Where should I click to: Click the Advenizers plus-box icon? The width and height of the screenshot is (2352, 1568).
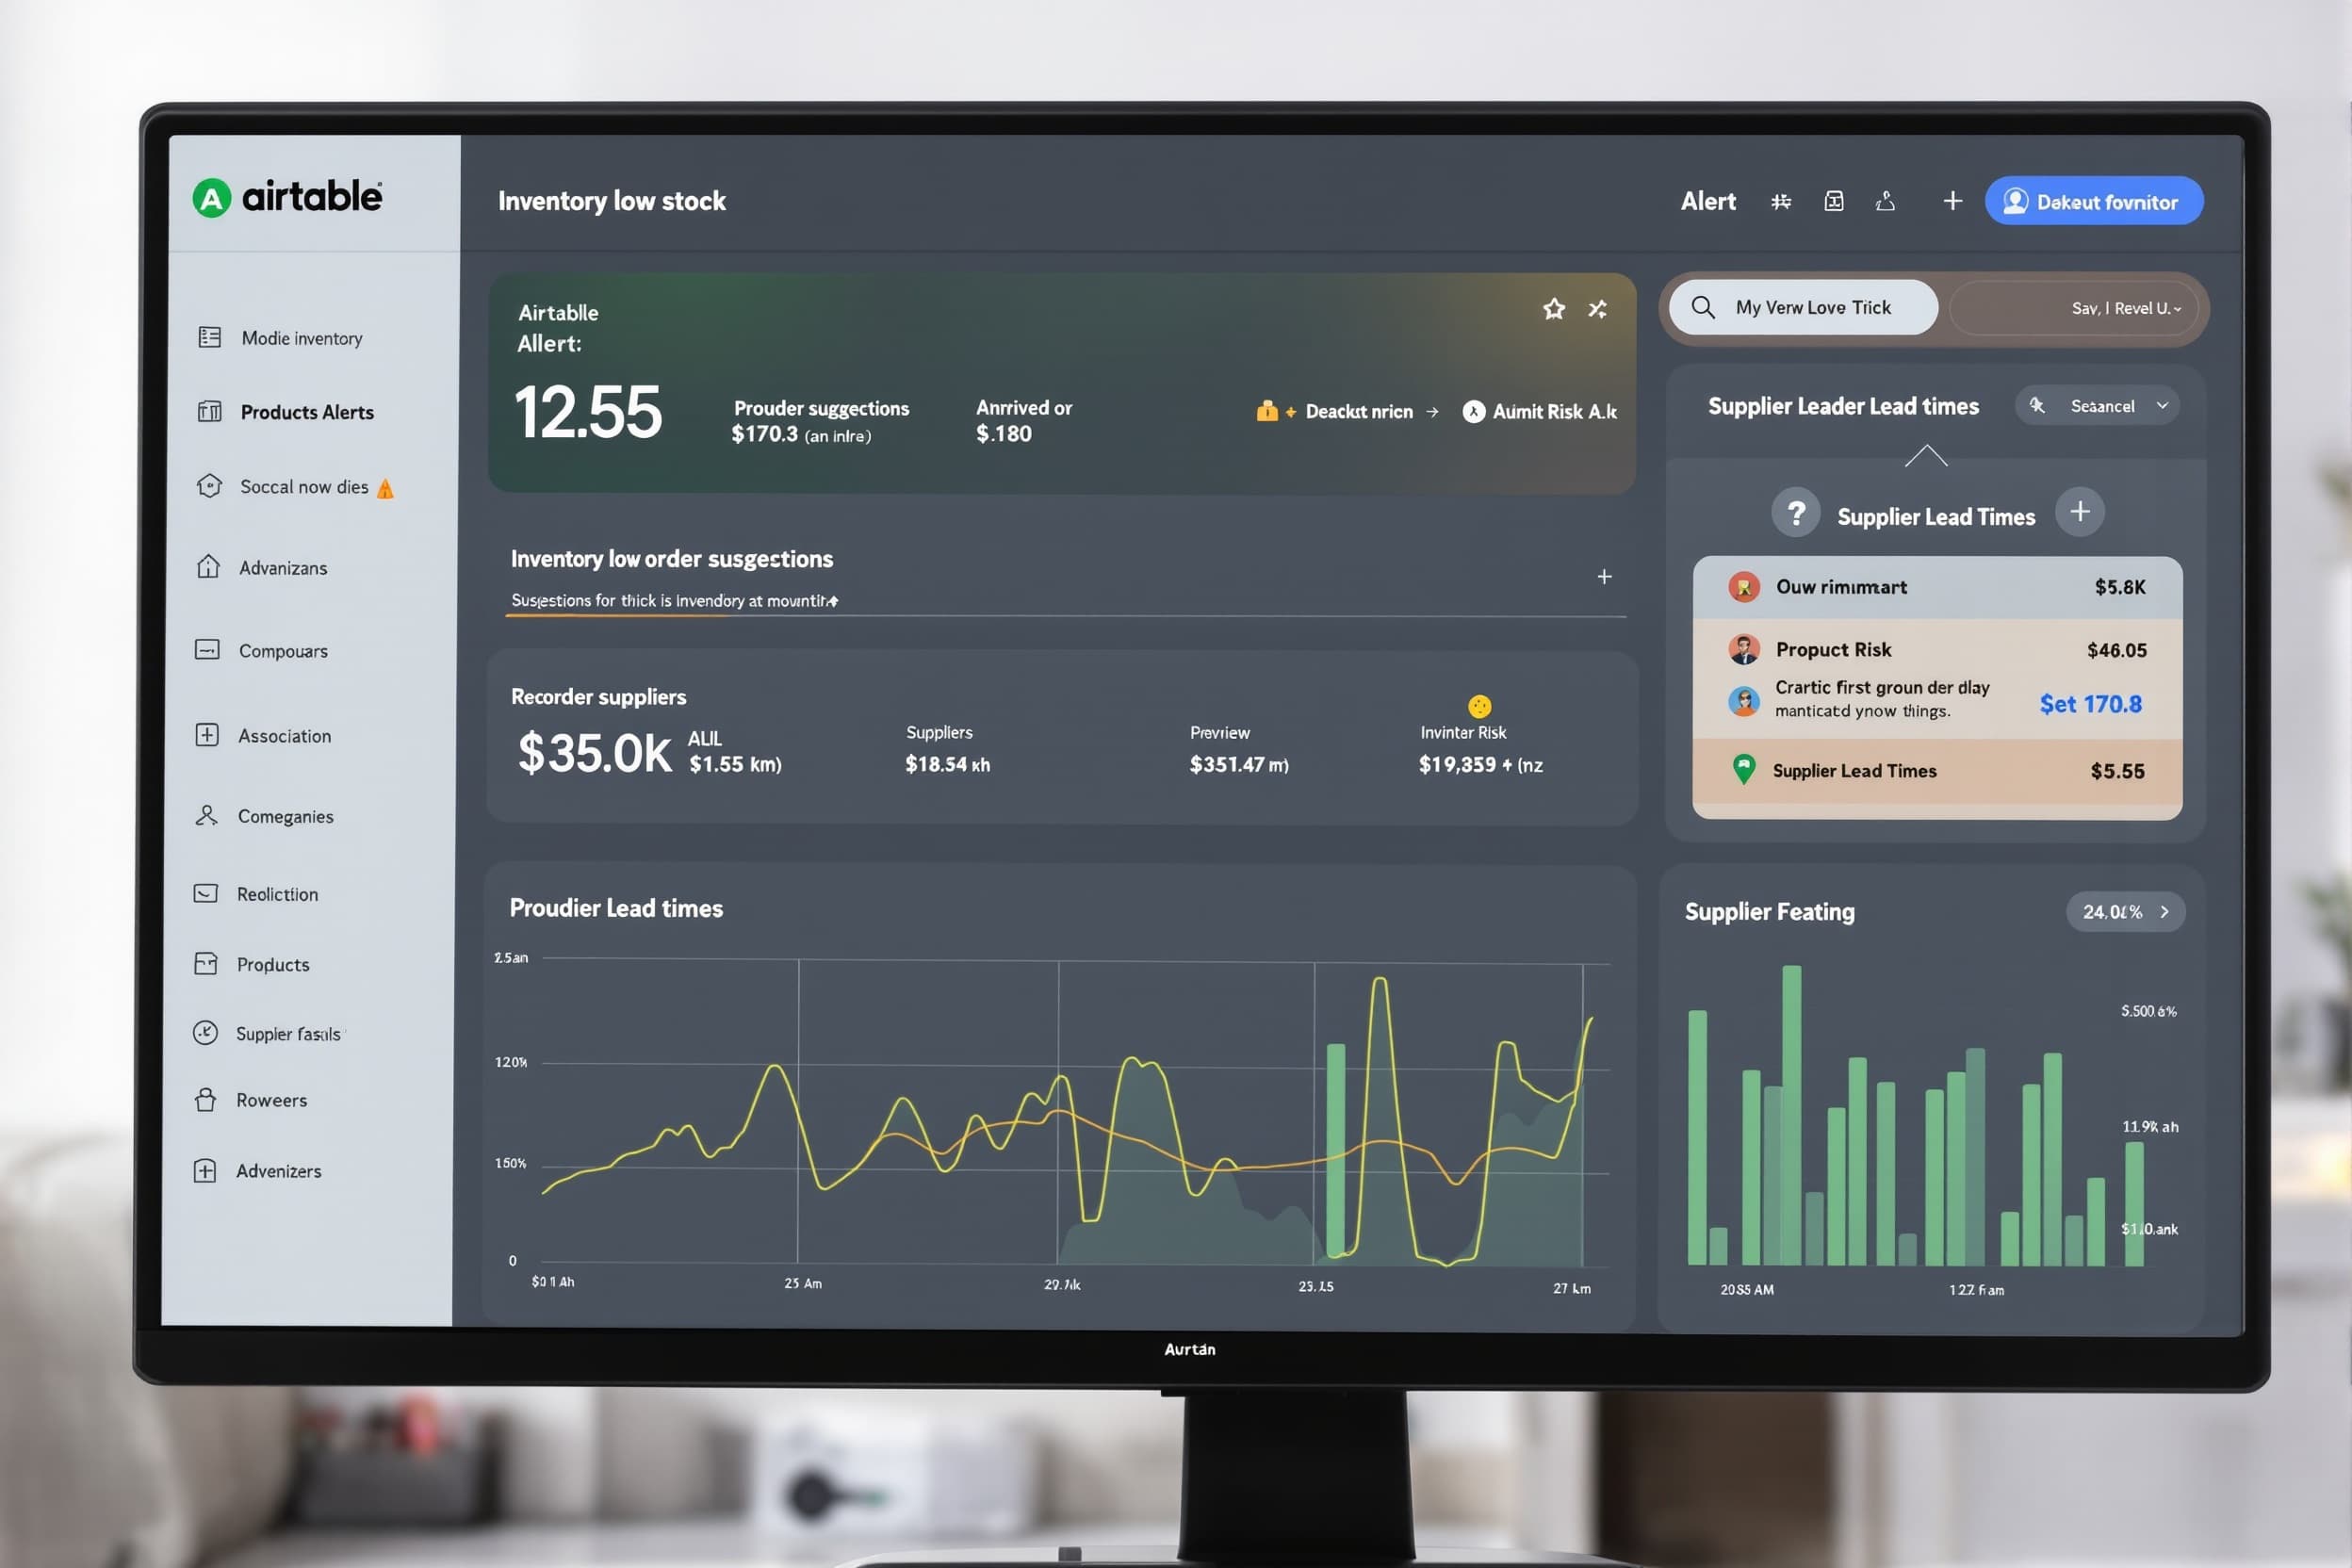click(204, 1171)
